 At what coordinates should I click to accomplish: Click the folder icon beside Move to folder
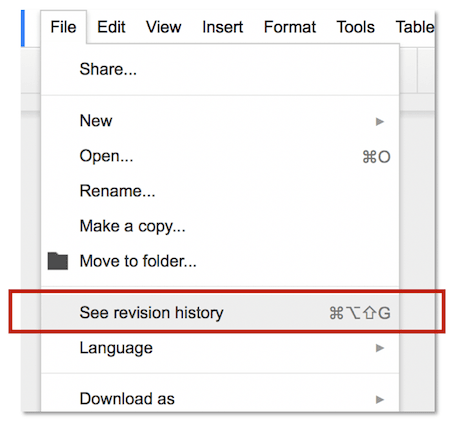point(58,261)
